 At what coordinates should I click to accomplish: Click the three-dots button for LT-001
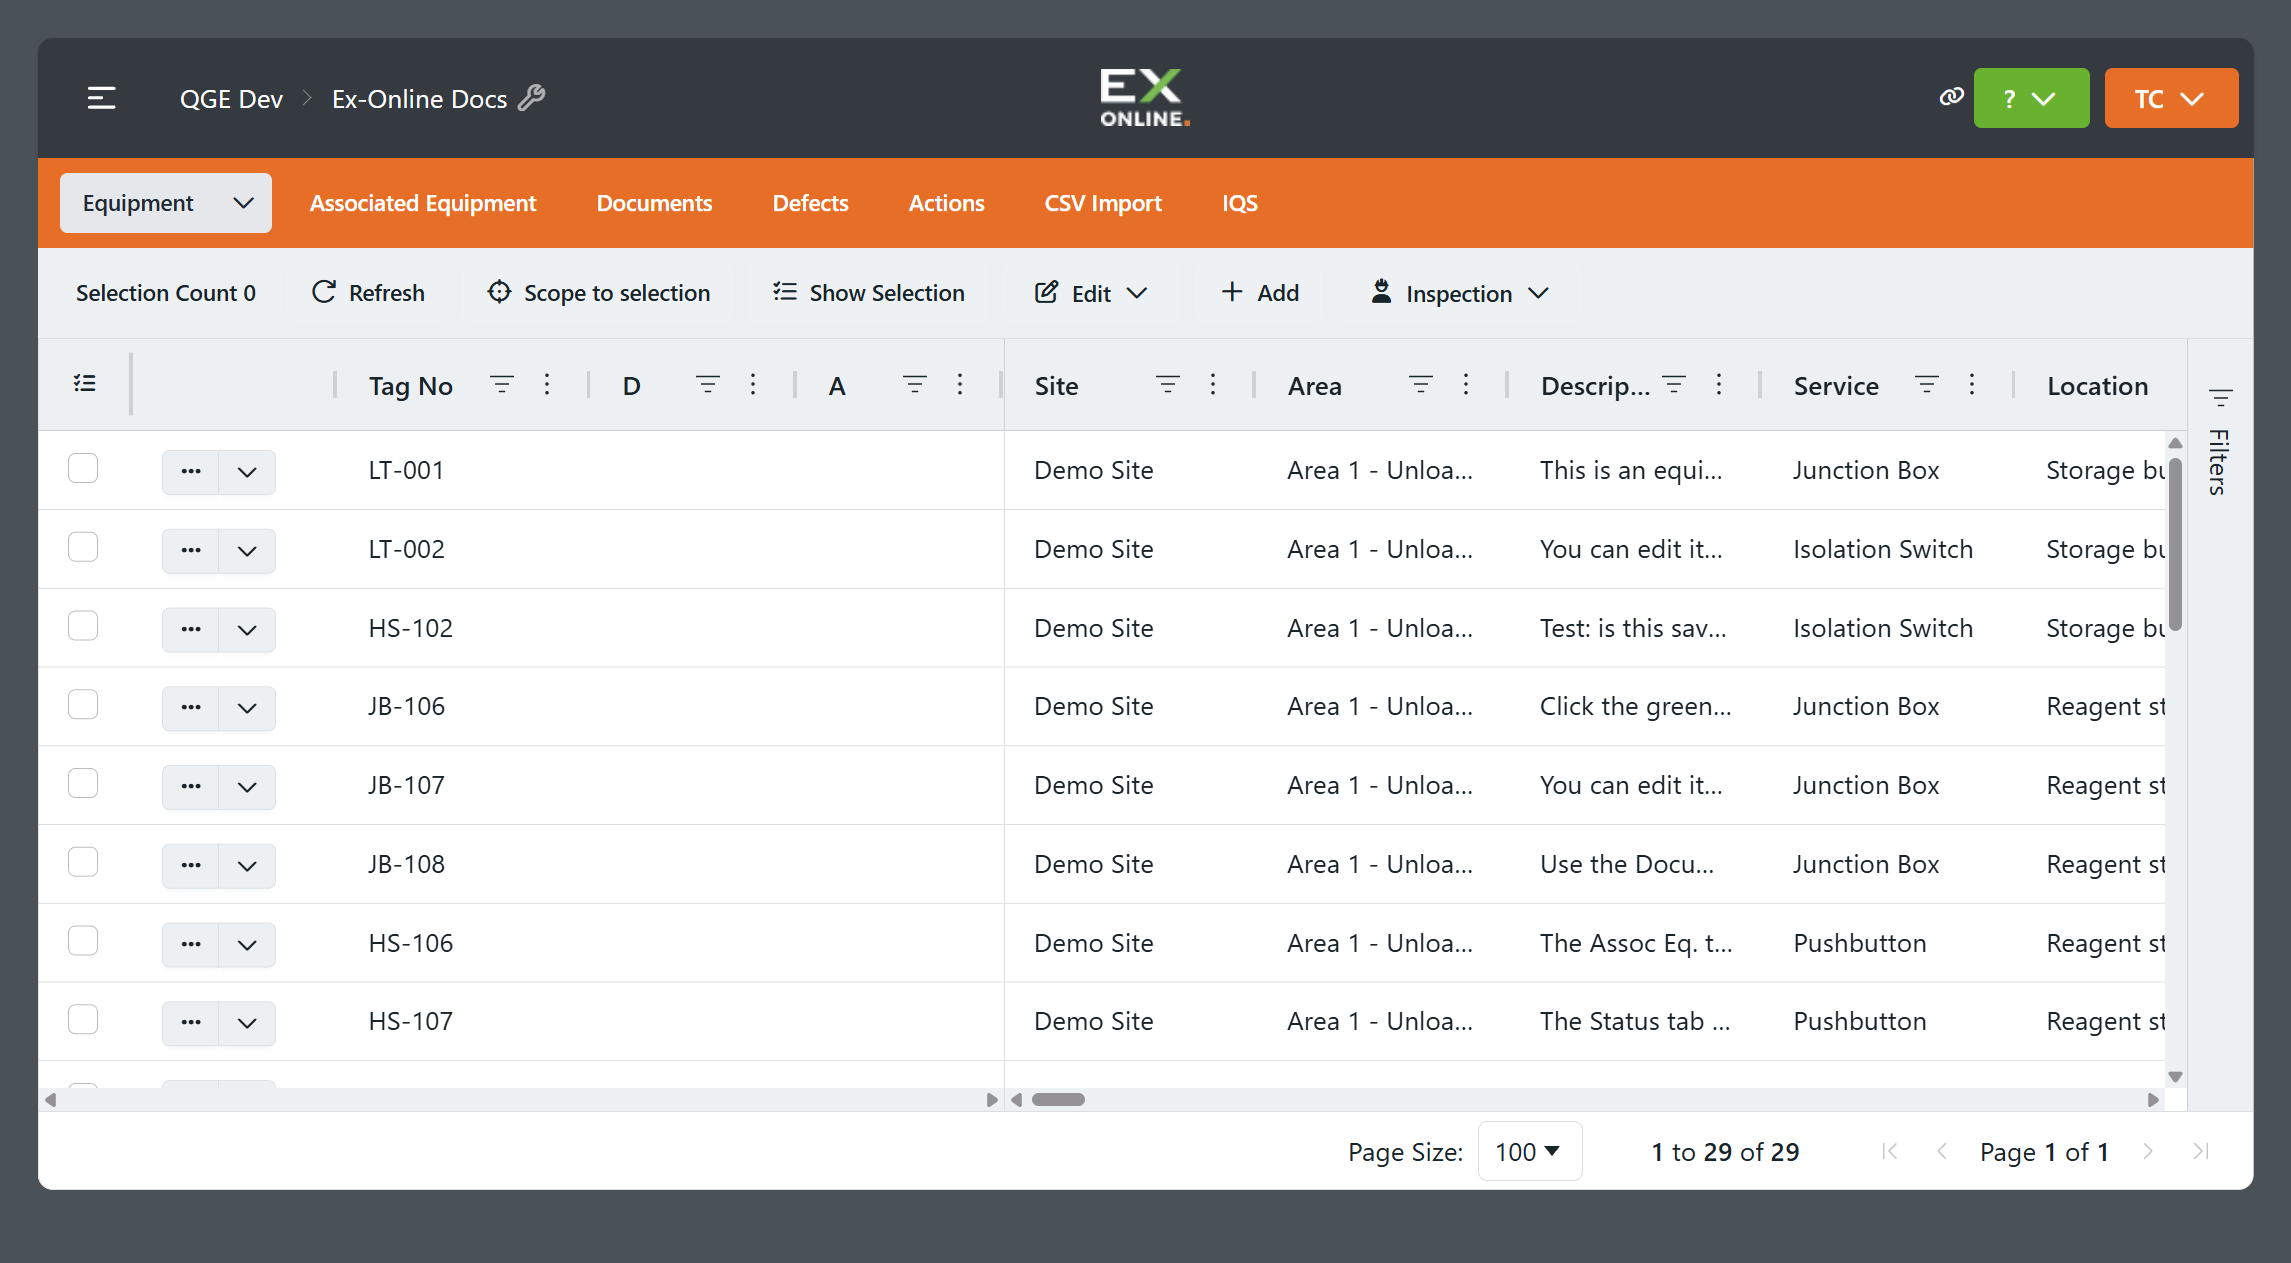[x=191, y=471]
